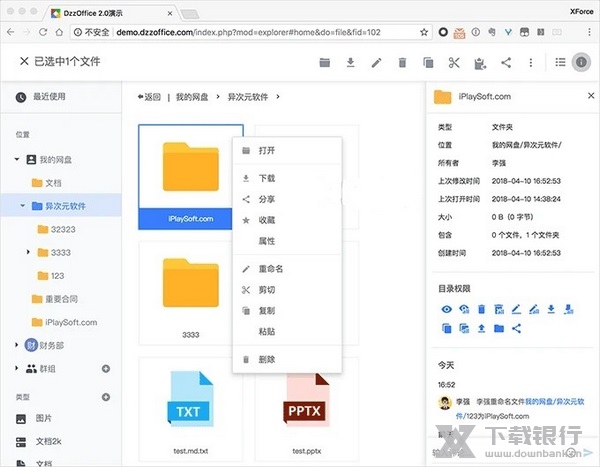Toggle the info details panel button

[581, 62]
